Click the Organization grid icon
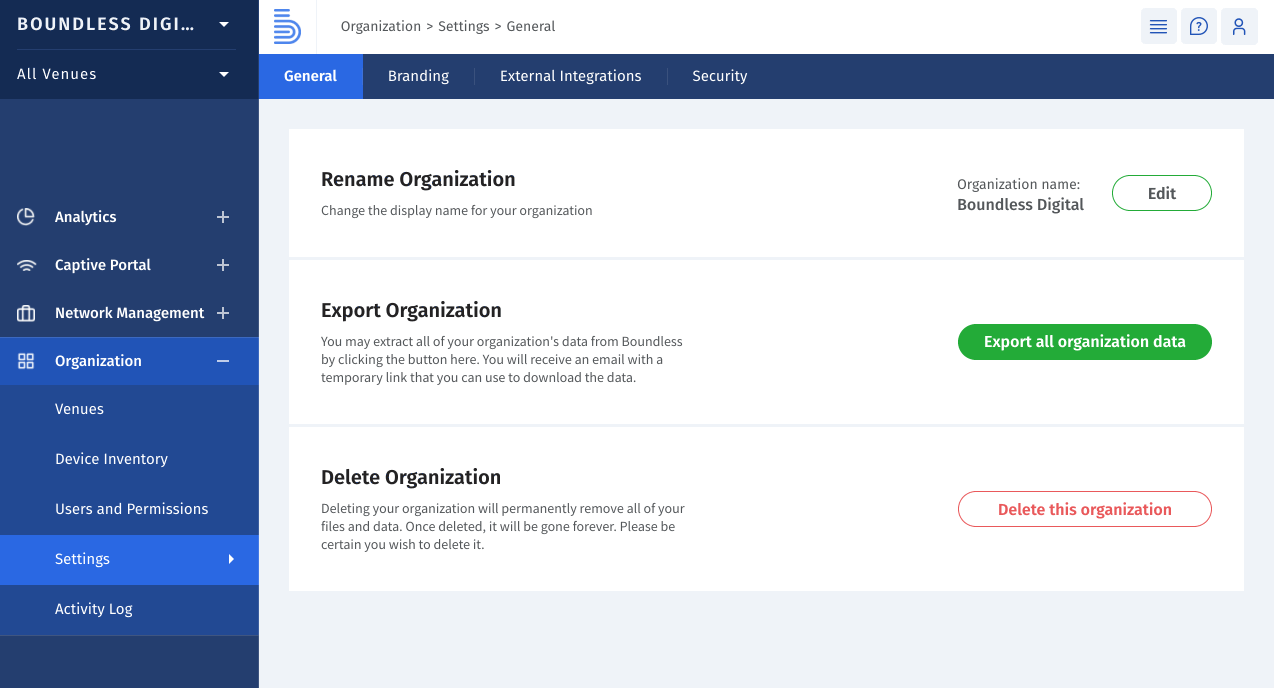Viewport: 1274px width, 688px height. (x=26, y=361)
